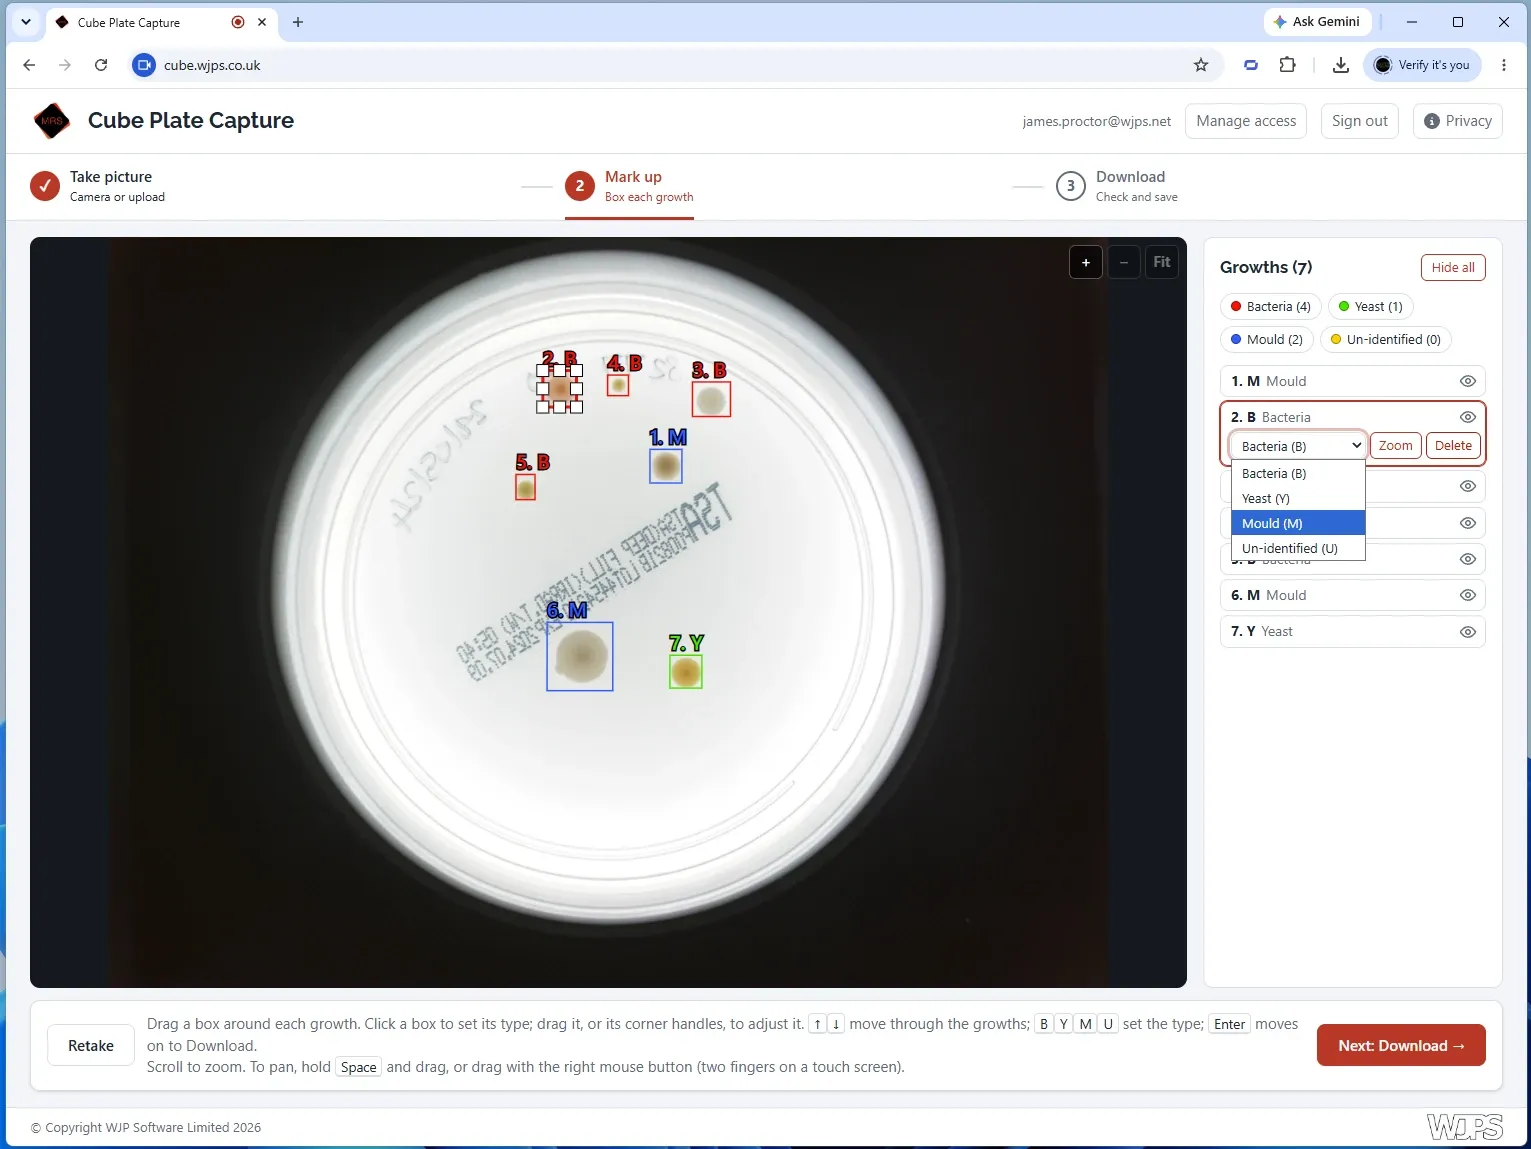
Task: Click the Cube Plate Capture logo
Action: click(x=52, y=121)
